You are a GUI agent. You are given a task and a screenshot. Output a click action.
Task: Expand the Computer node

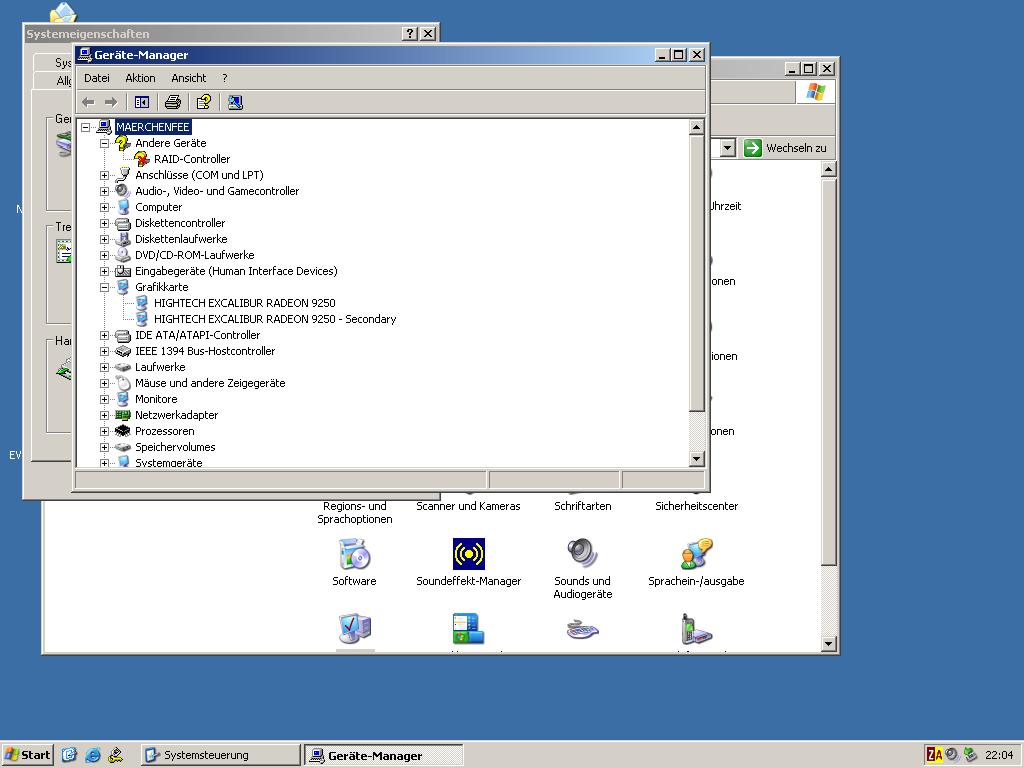pyautogui.click(x=104, y=207)
